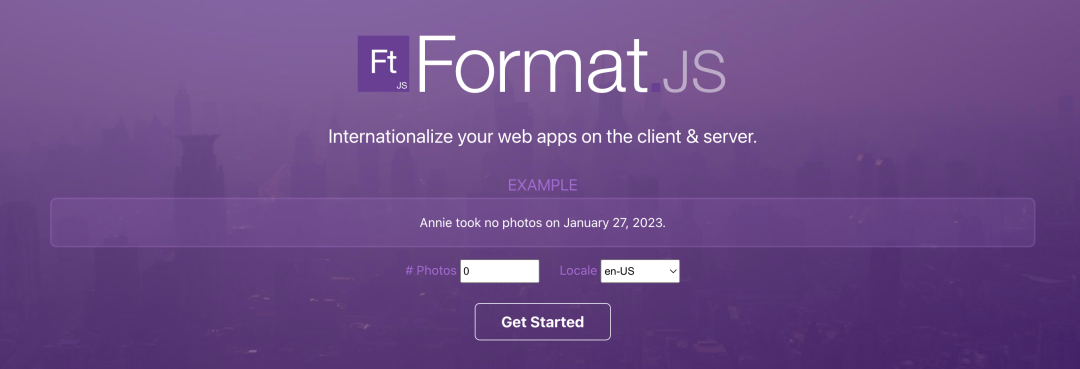Click the EXAMPLE heading
The image size is (1080, 369).
tap(543, 185)
